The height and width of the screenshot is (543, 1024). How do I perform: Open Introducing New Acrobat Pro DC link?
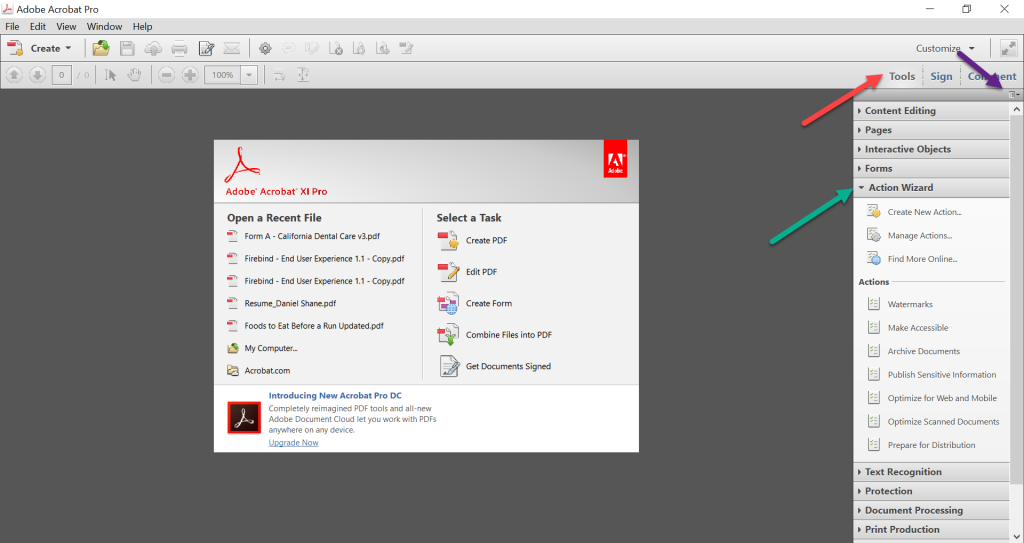(335, 395)
